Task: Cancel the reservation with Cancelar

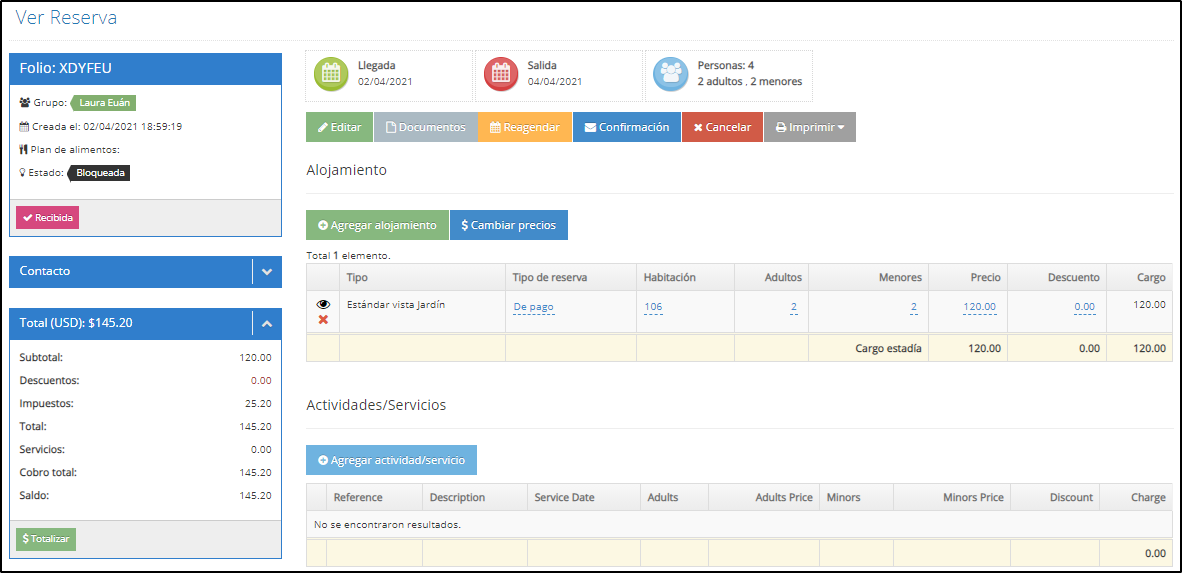Action: pos(722,127)
